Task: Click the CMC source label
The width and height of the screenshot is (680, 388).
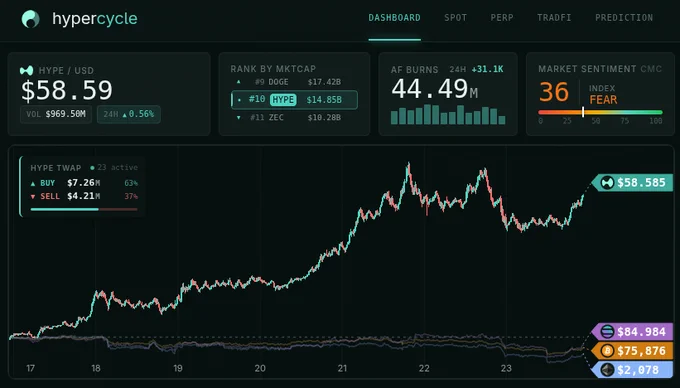Action: click(651, 69)
